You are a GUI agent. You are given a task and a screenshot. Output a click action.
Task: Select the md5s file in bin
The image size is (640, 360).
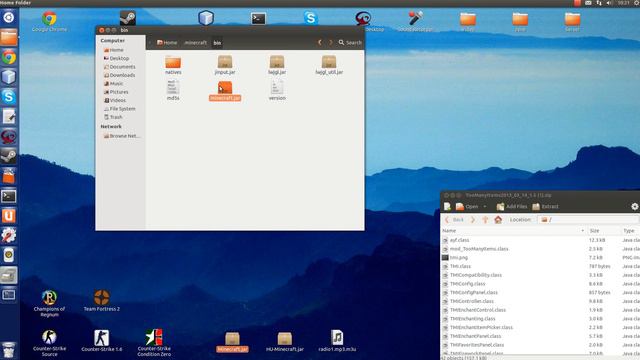coord(173,90)
